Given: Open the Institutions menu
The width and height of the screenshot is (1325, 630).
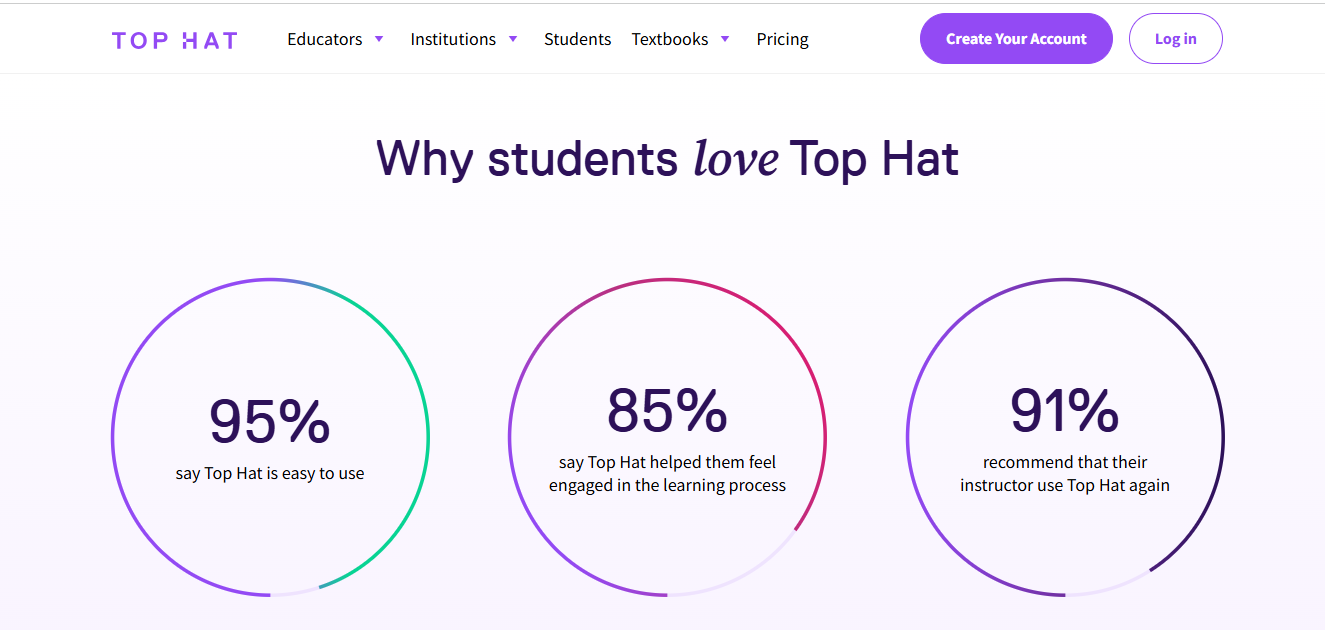Looking at the screenshot, I should point(453,39).
